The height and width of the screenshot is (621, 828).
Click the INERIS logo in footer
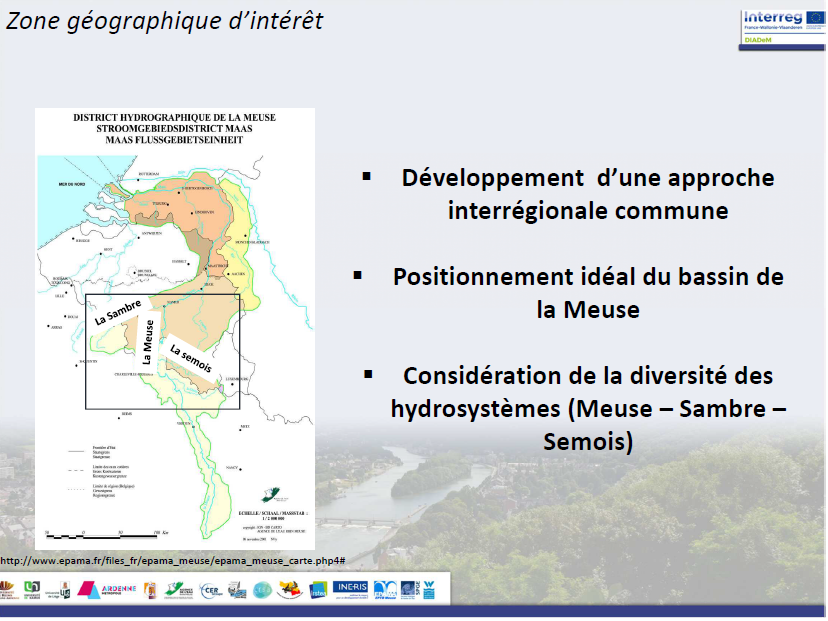coord(351,589)
